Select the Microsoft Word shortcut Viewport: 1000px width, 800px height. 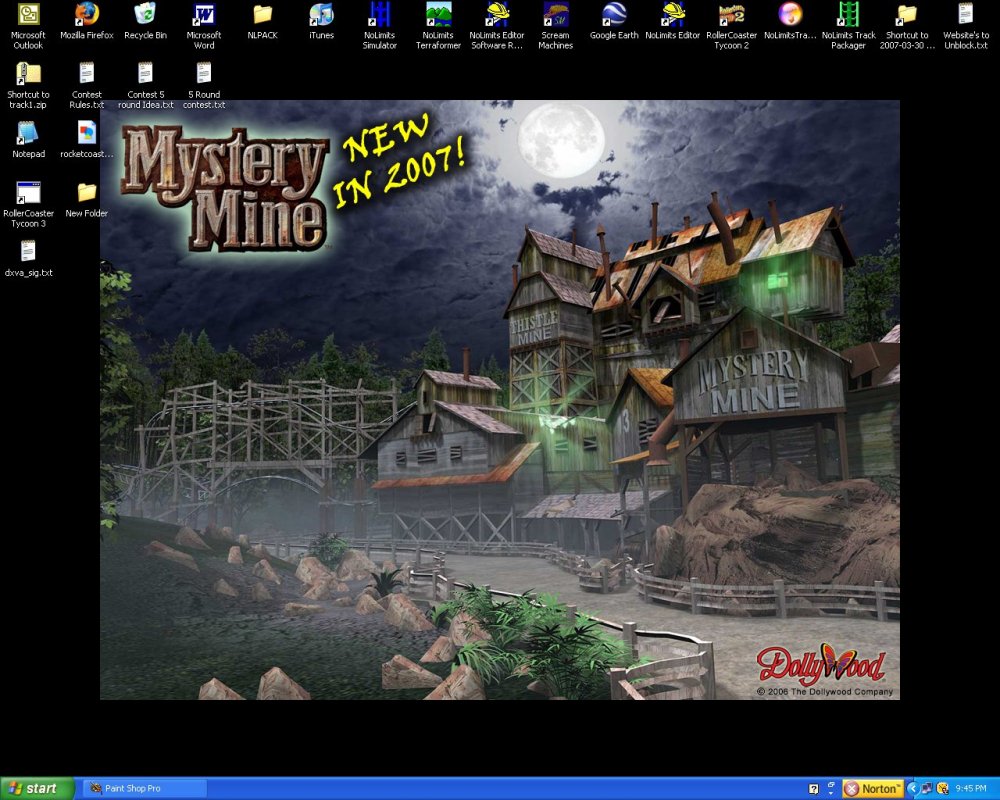pos(204,15)
